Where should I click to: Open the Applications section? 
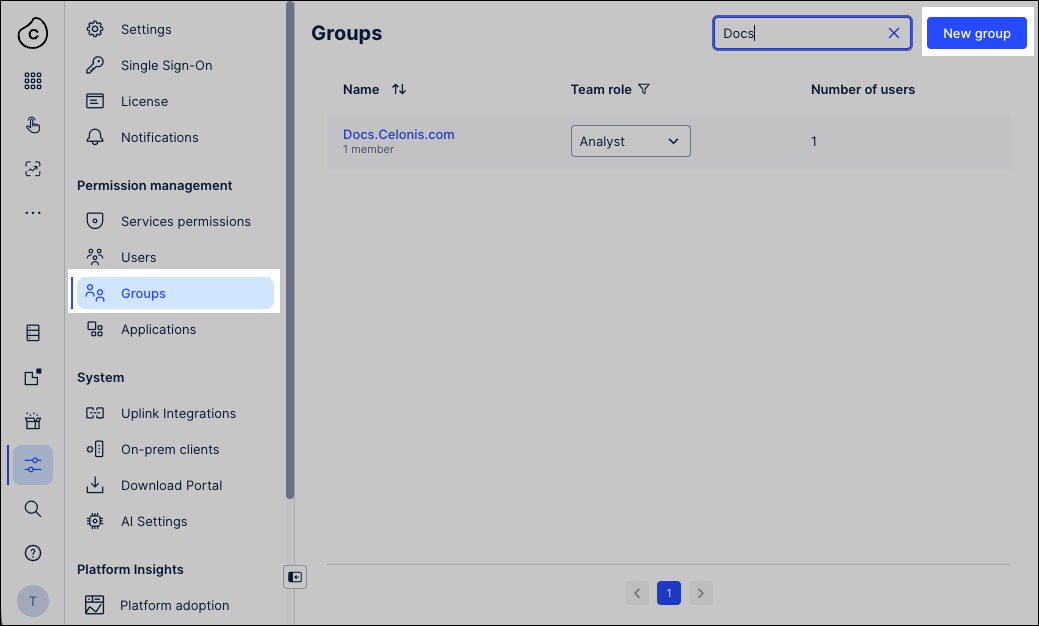coord(157,329)
